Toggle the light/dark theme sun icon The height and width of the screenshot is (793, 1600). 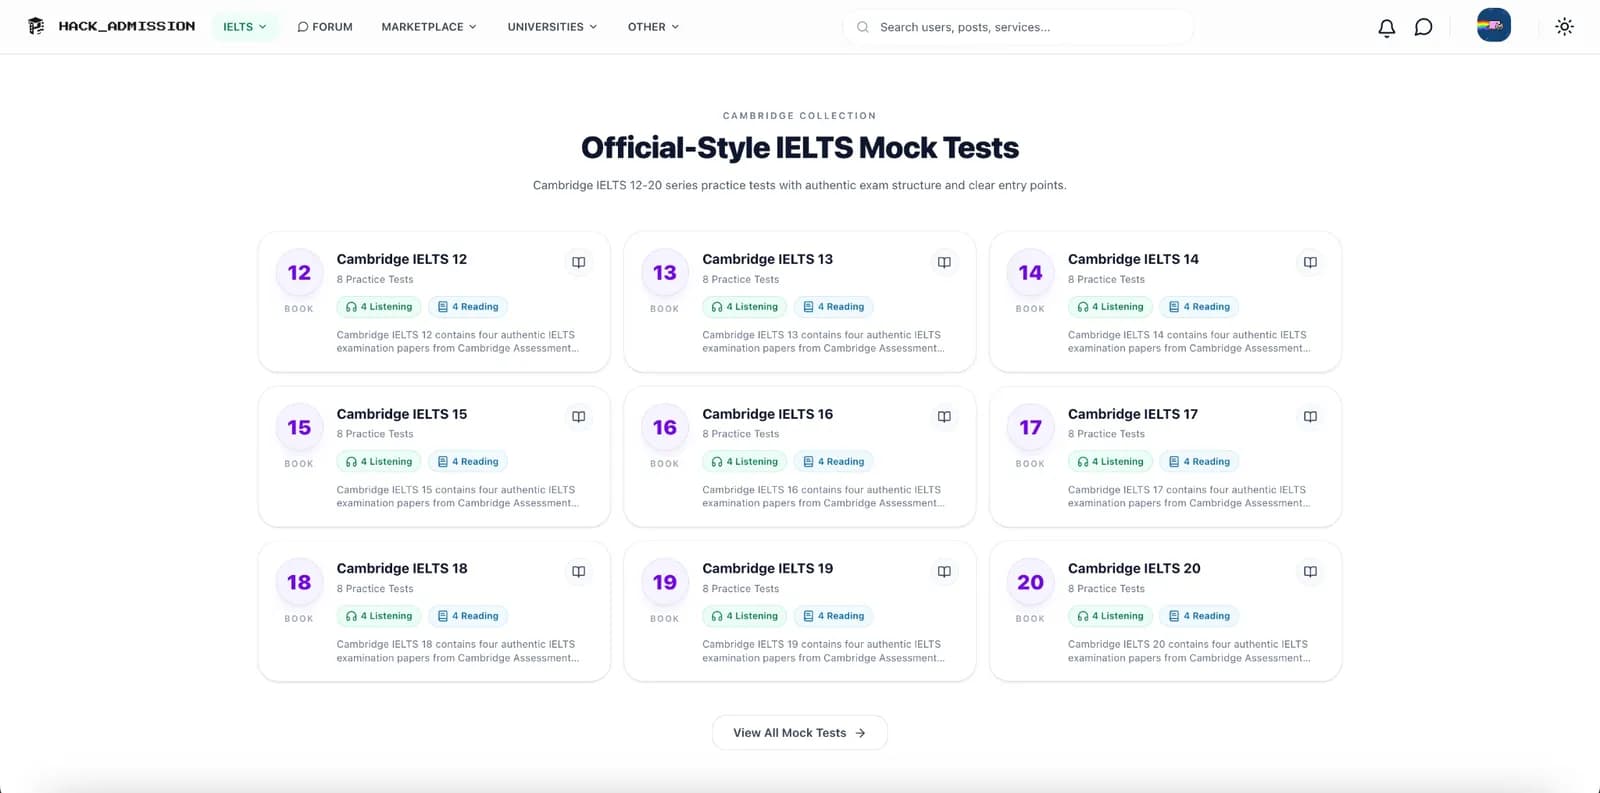1564,27
